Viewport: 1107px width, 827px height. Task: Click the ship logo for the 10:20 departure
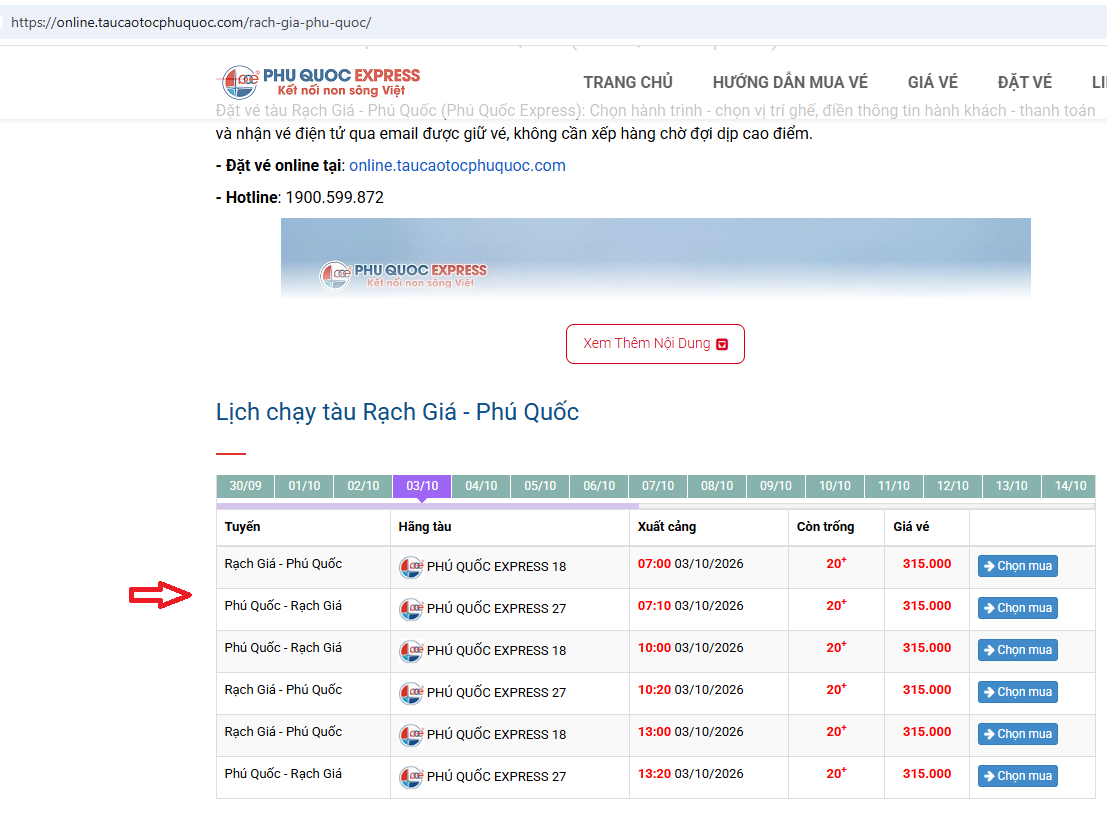pyautogui.click(x=411, y=692)
